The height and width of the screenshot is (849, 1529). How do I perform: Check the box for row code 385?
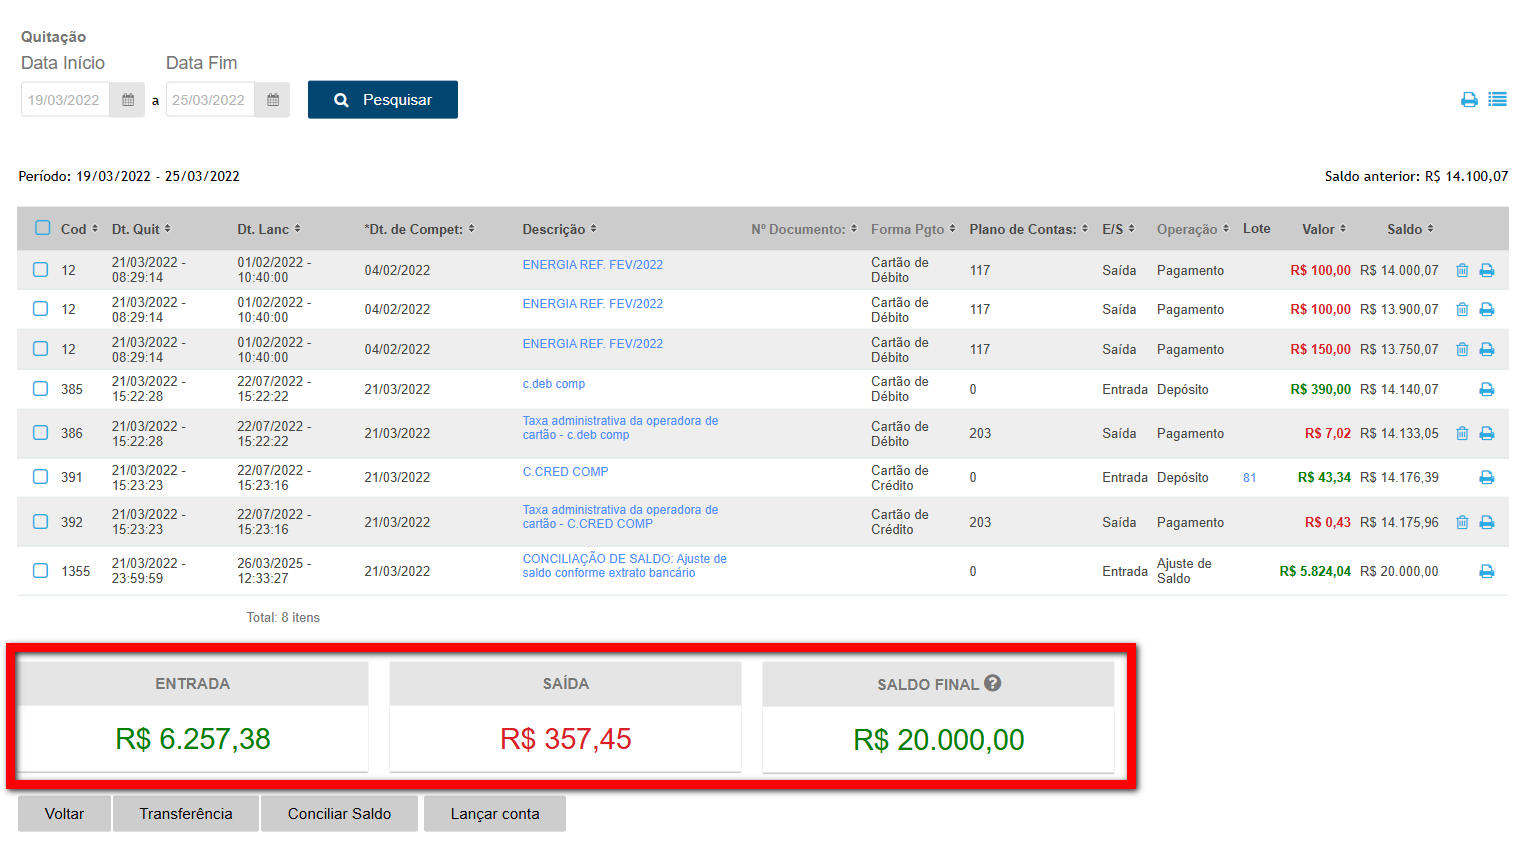coord(41,389)
